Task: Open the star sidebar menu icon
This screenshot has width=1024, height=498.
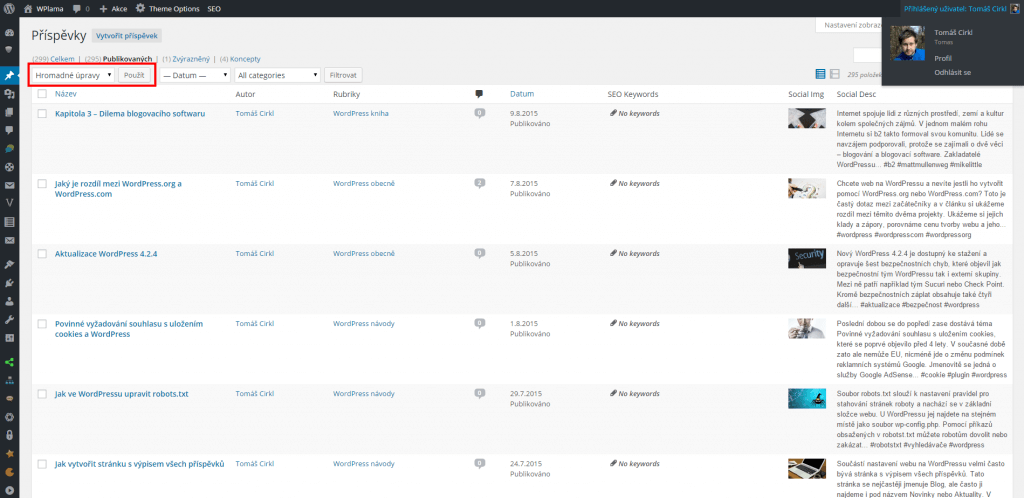Action: (x=9, y=452)
